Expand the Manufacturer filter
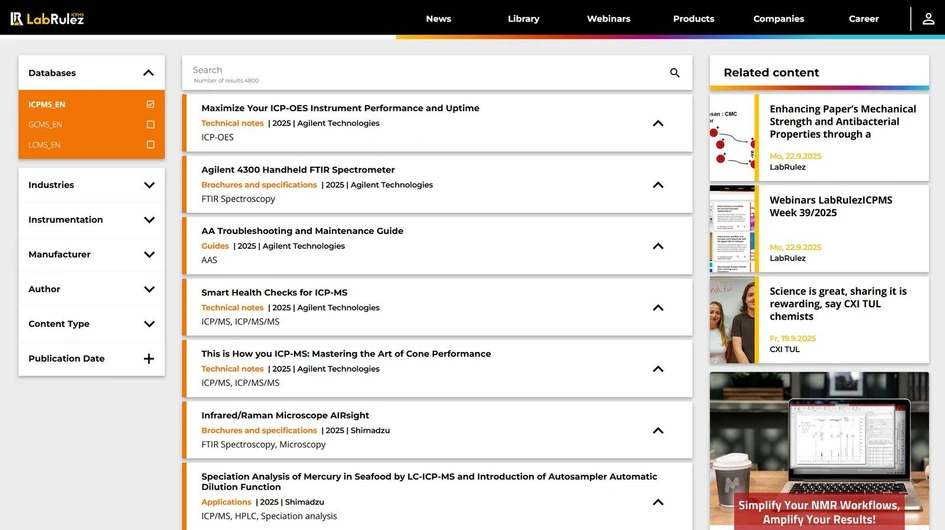Image resolution: width=945 pixels, height=530 pixels. click(x=149, y=255)
